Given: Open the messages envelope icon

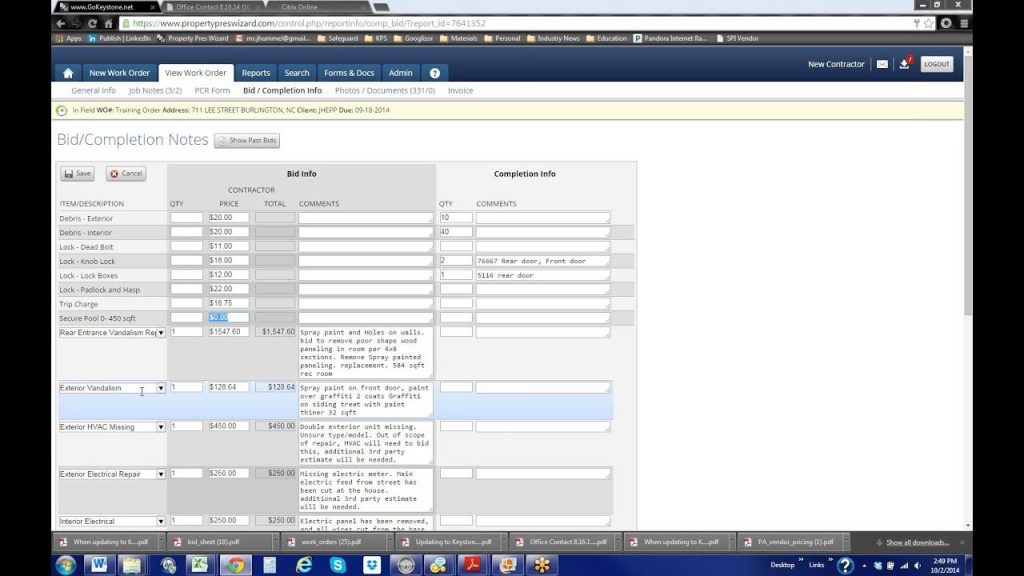Looking at the screenshot, I should pyautogui.click(x=882, y=64).
